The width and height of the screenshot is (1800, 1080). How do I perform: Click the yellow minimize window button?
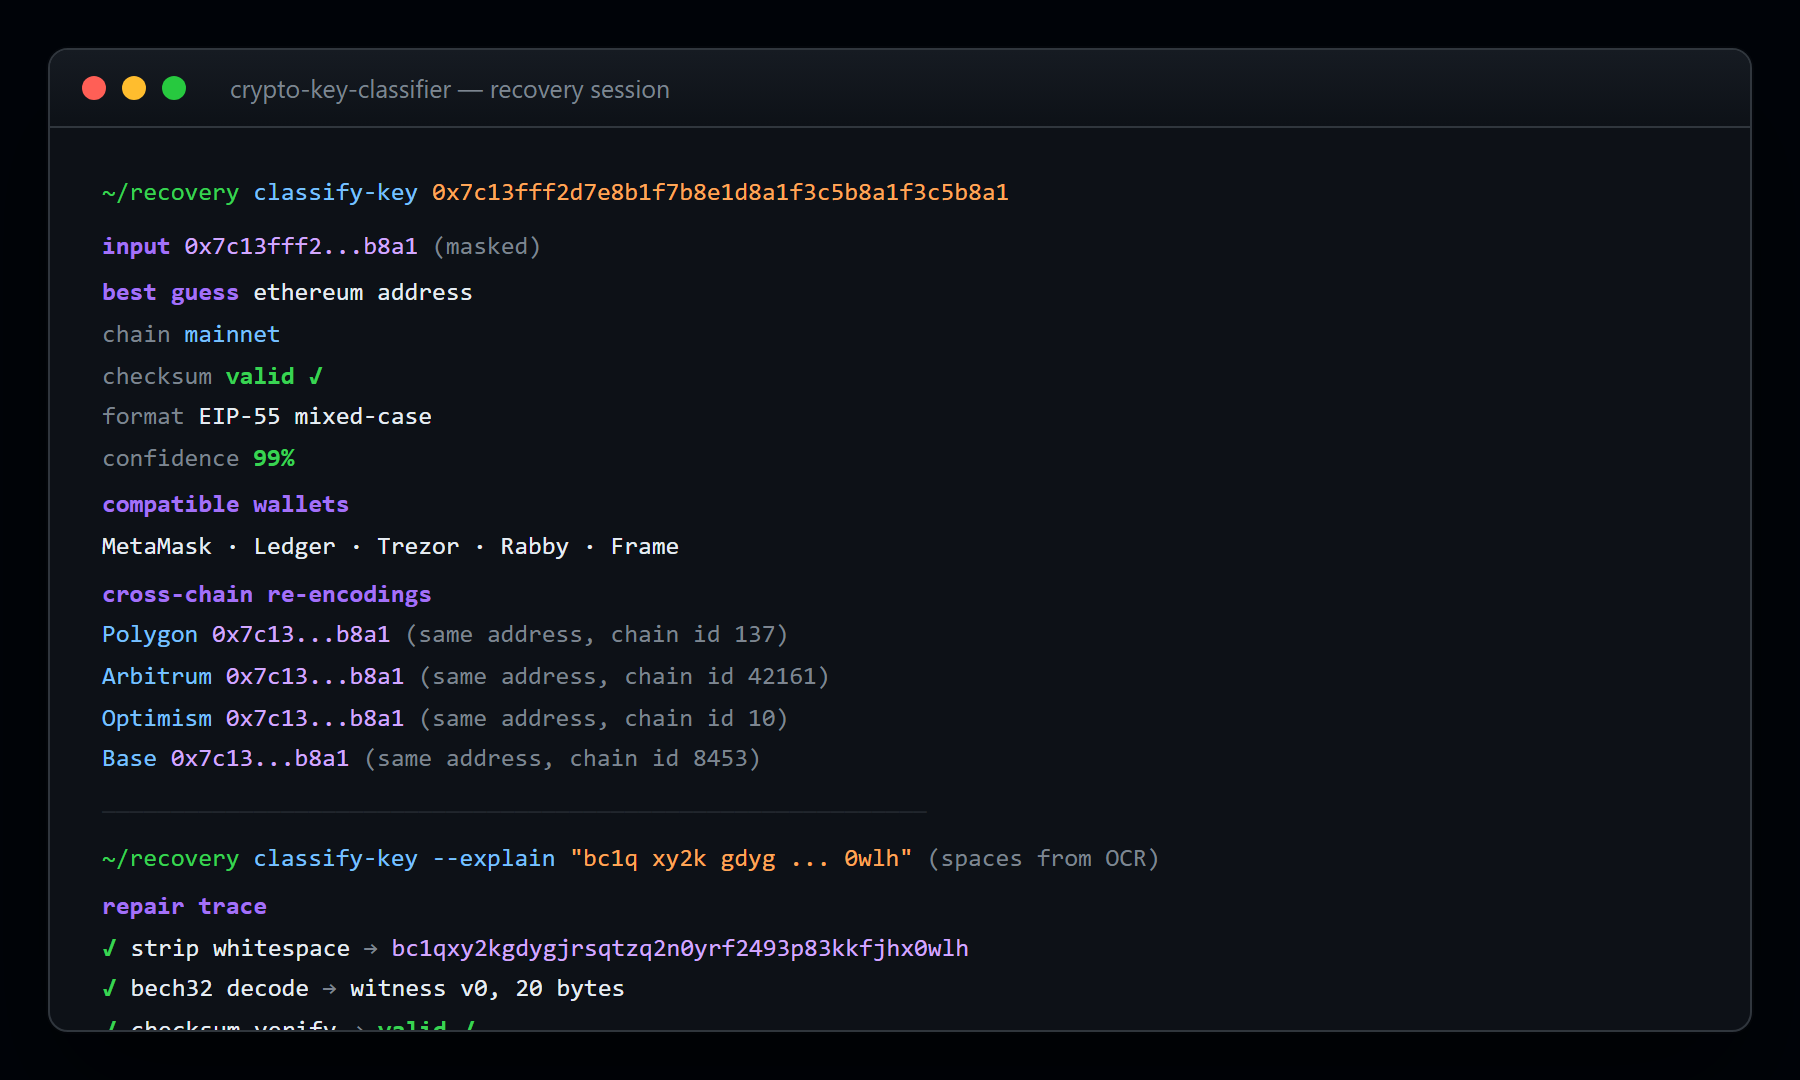[x=134, y=89]
